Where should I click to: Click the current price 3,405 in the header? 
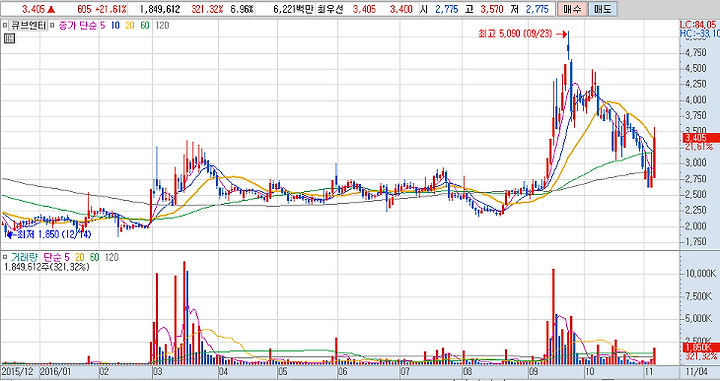point(33,9)
